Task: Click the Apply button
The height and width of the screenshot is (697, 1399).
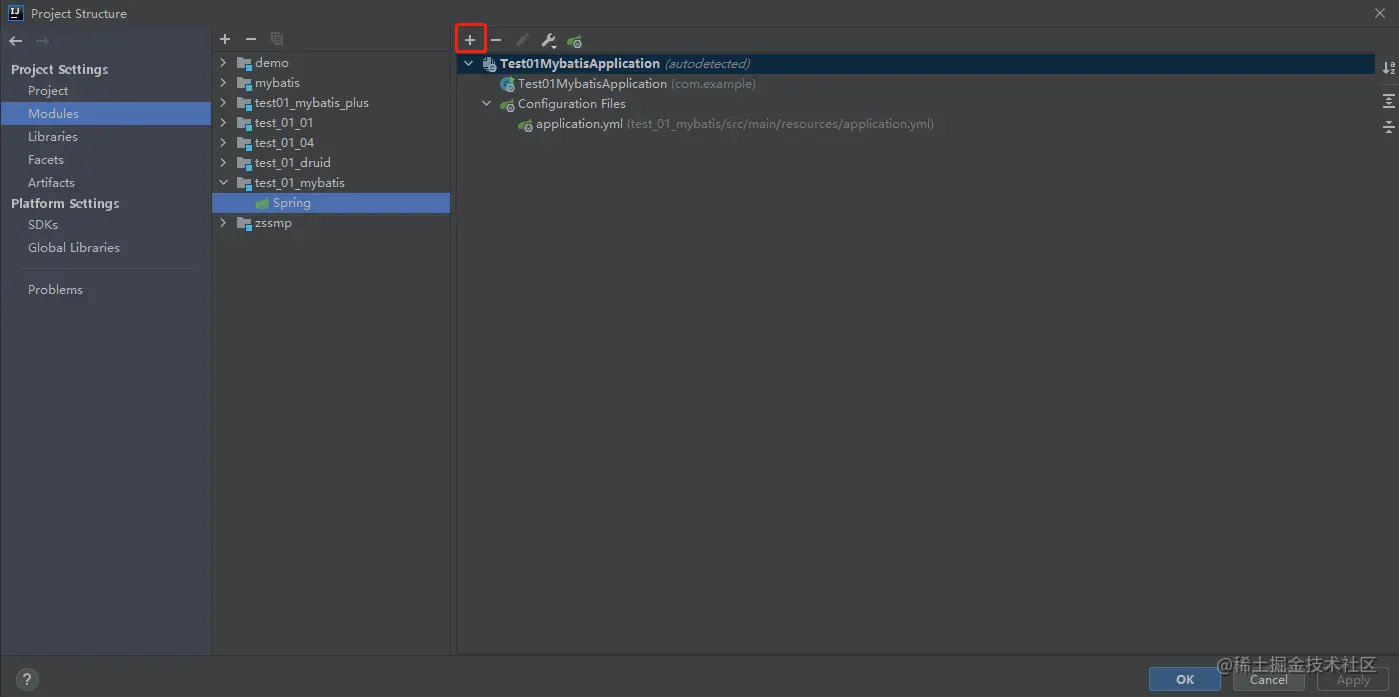Action: point(1353,679)
